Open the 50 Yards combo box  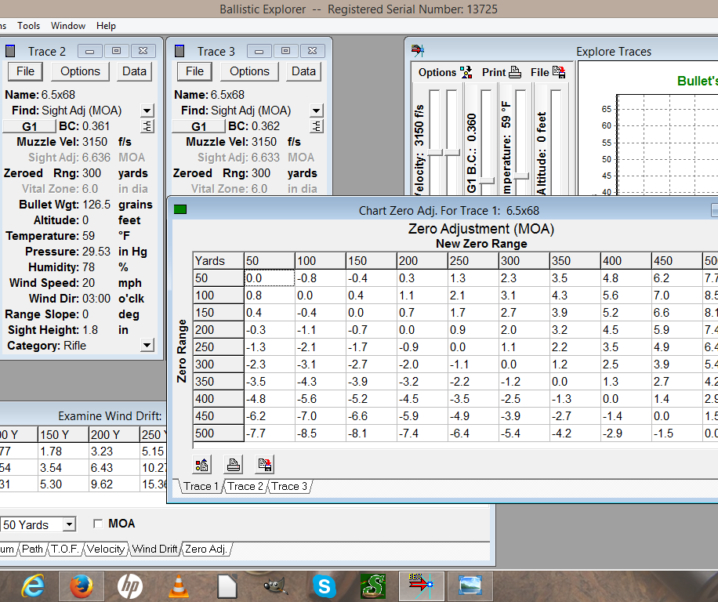(68, 525)
